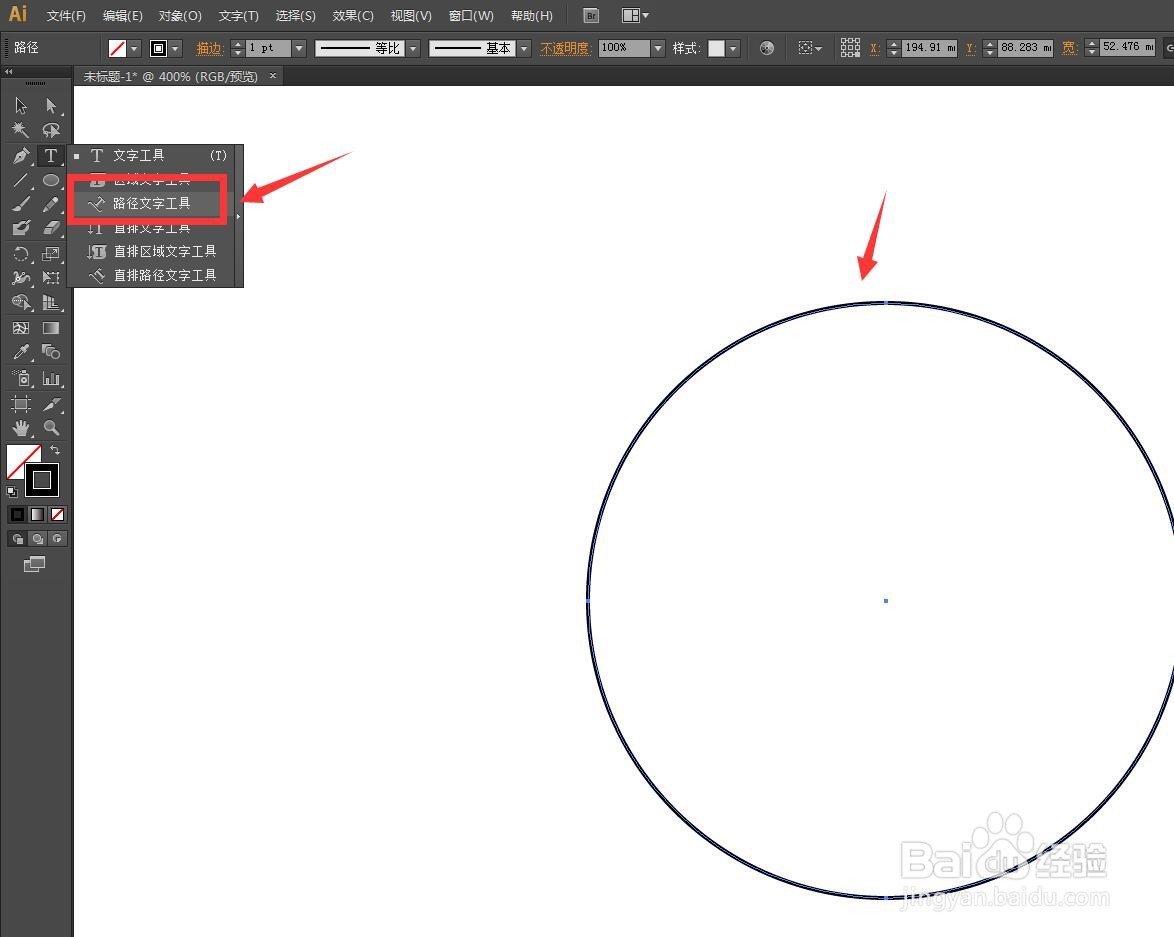Screen dimensions: 1174x937
Task: Select the Paintbrush tool
Action: (21, 204)
